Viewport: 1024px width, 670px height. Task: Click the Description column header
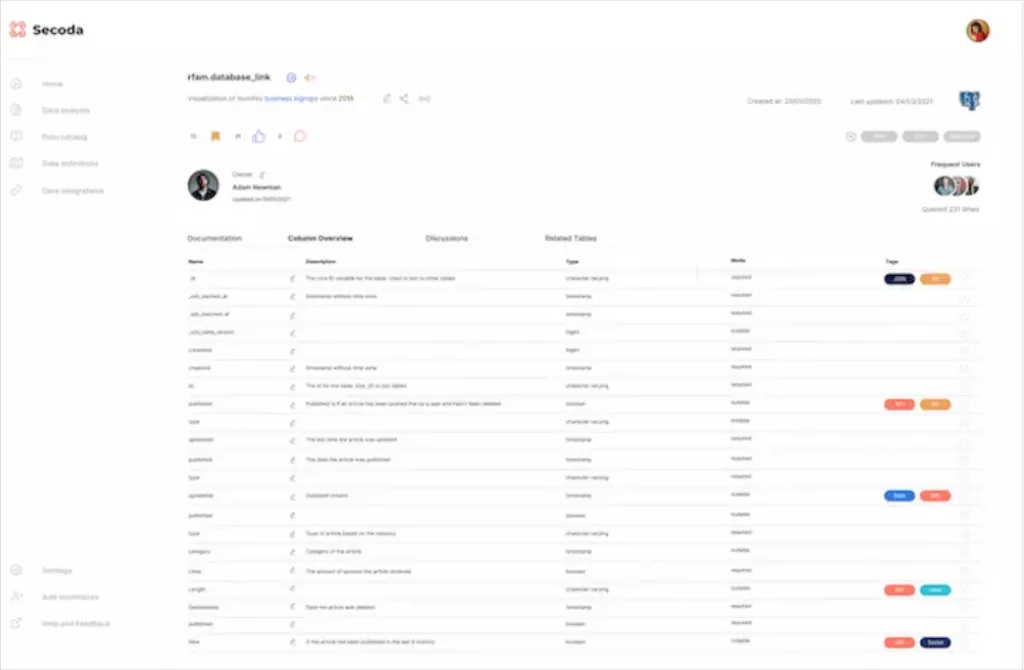pos(321,261)
